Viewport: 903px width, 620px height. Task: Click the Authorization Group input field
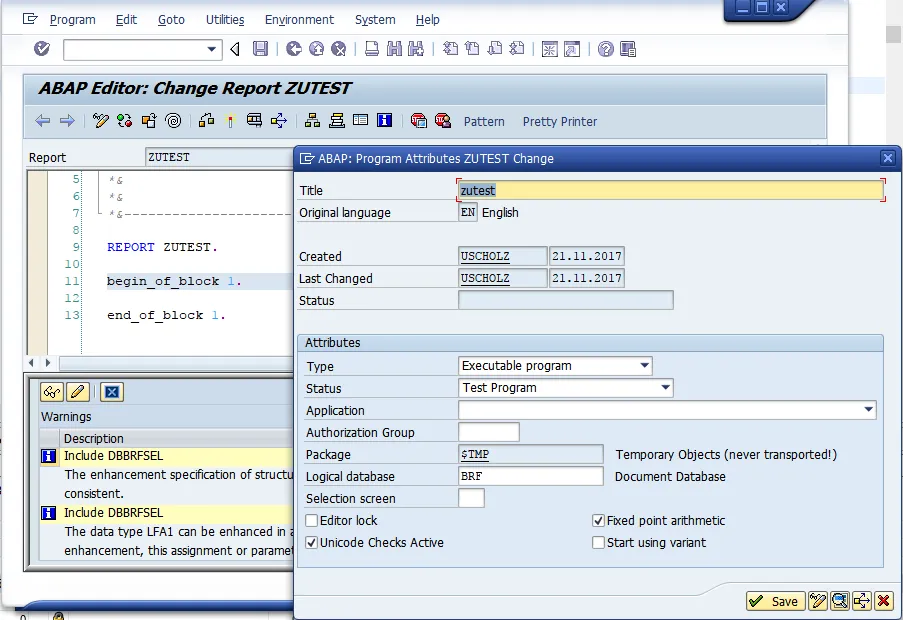pos(489,432)
